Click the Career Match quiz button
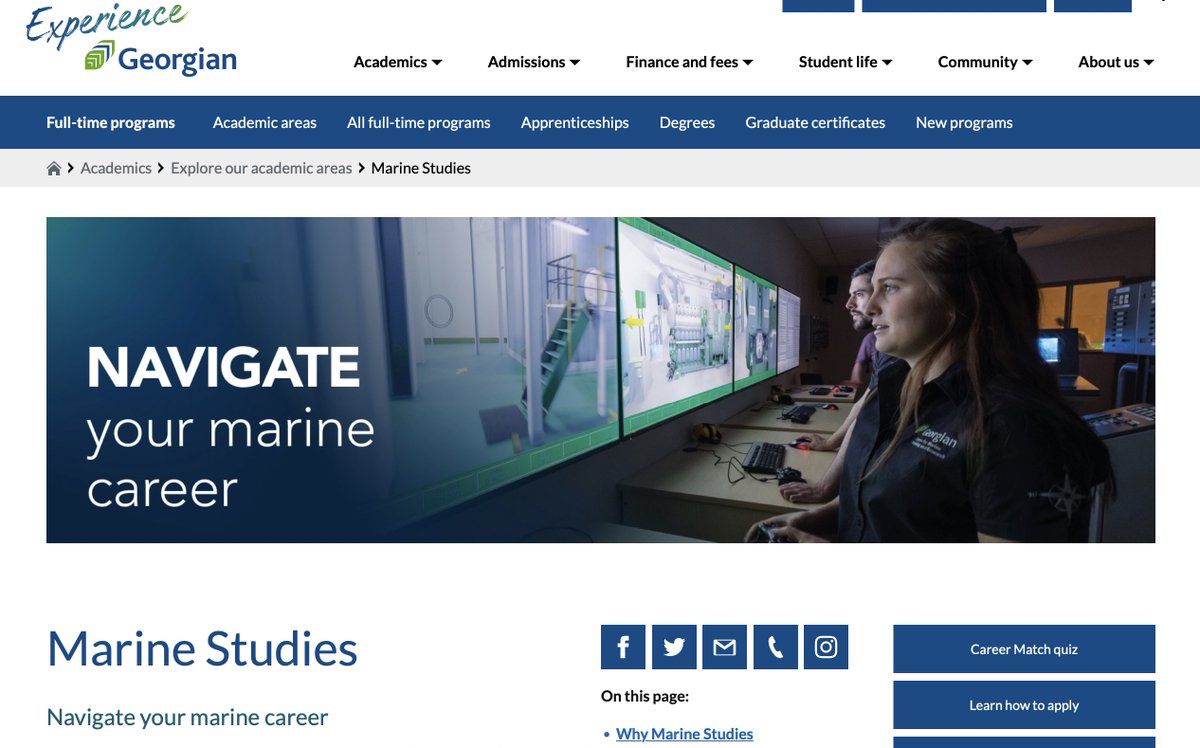 1024,649
